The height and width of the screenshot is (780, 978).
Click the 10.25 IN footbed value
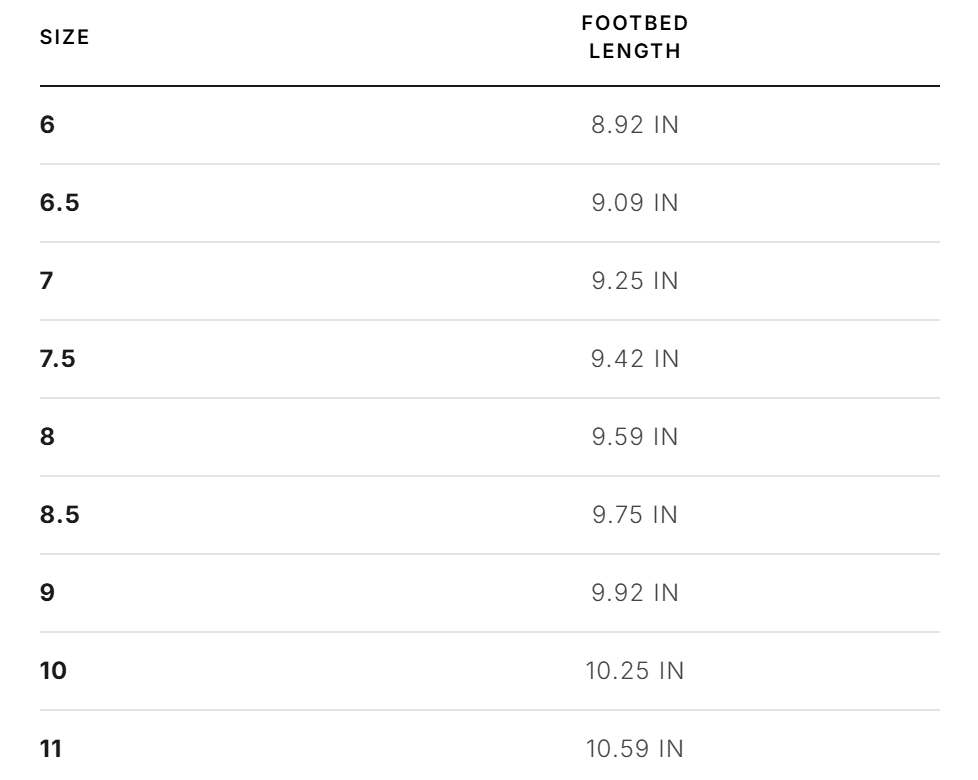[635, 671]
